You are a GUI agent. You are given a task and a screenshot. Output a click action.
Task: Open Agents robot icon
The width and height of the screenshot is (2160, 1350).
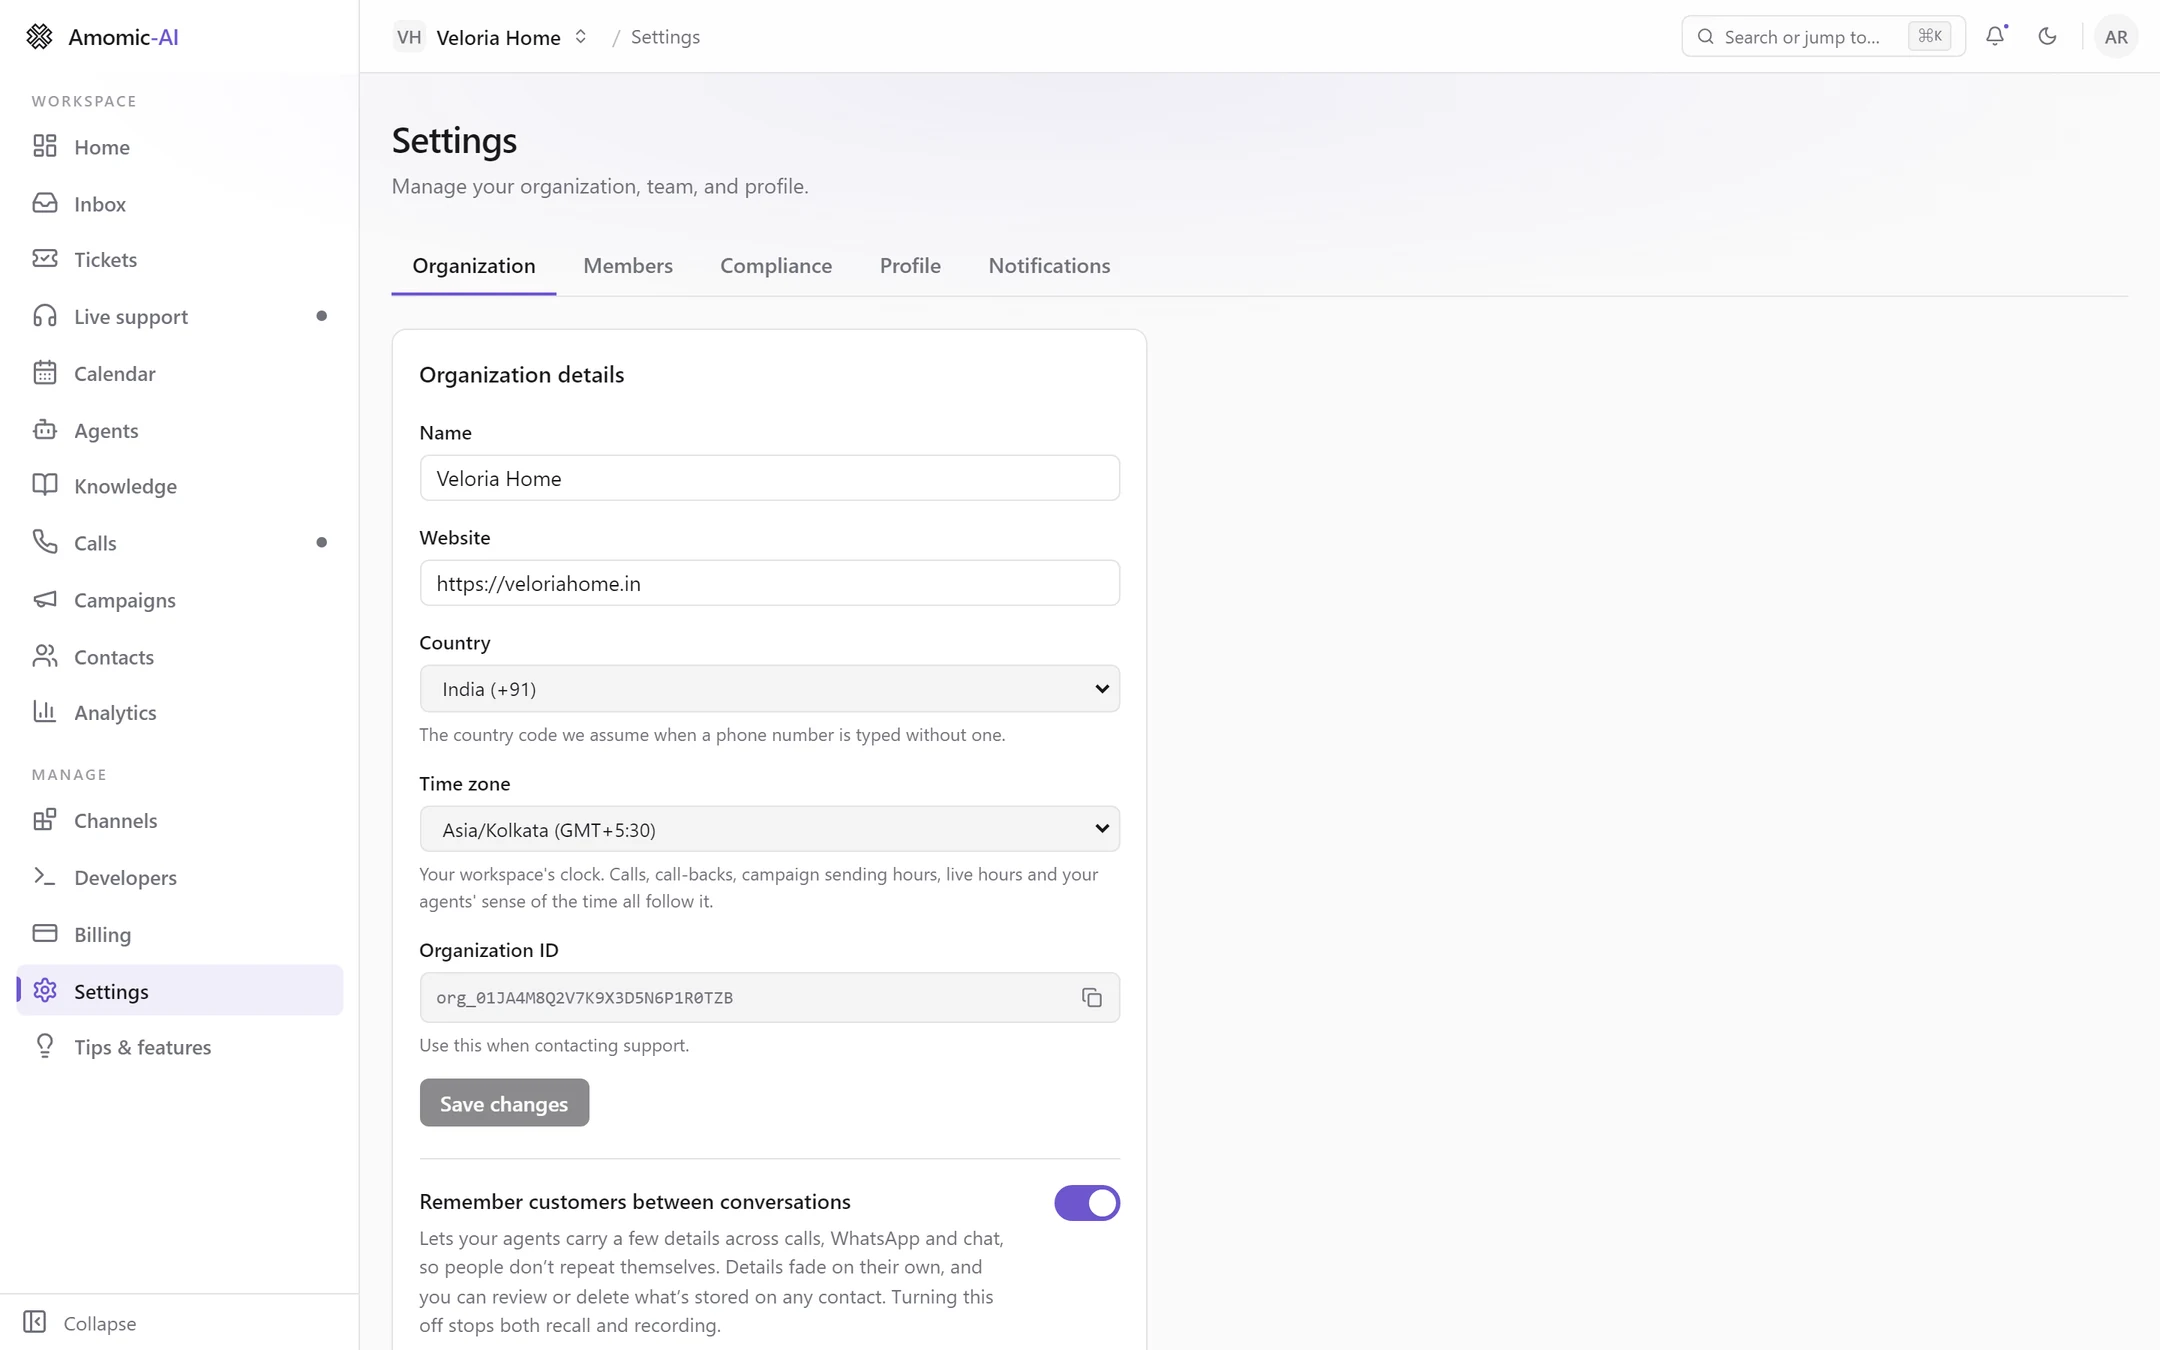tap(45, 430)
